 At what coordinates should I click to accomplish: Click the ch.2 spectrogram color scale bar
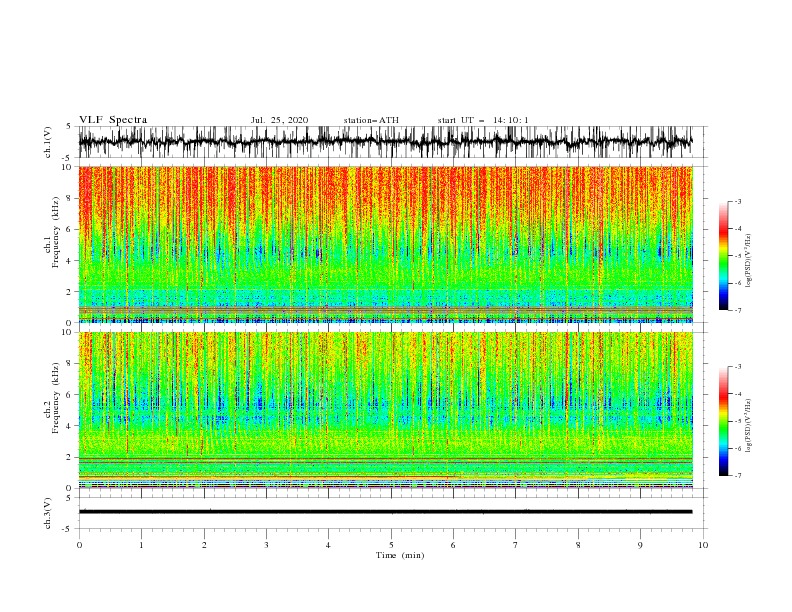723,421
